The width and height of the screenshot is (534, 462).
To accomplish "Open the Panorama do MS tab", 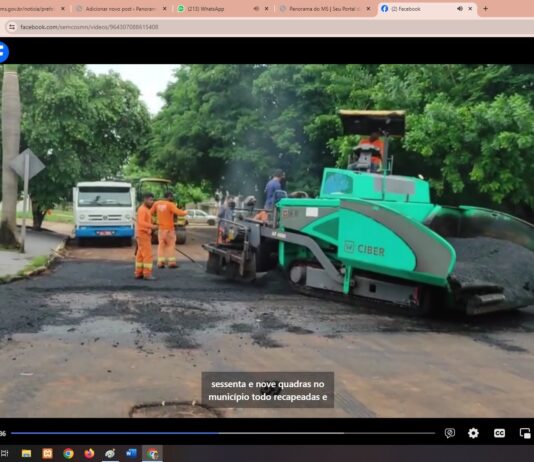I will click(324, 9).
